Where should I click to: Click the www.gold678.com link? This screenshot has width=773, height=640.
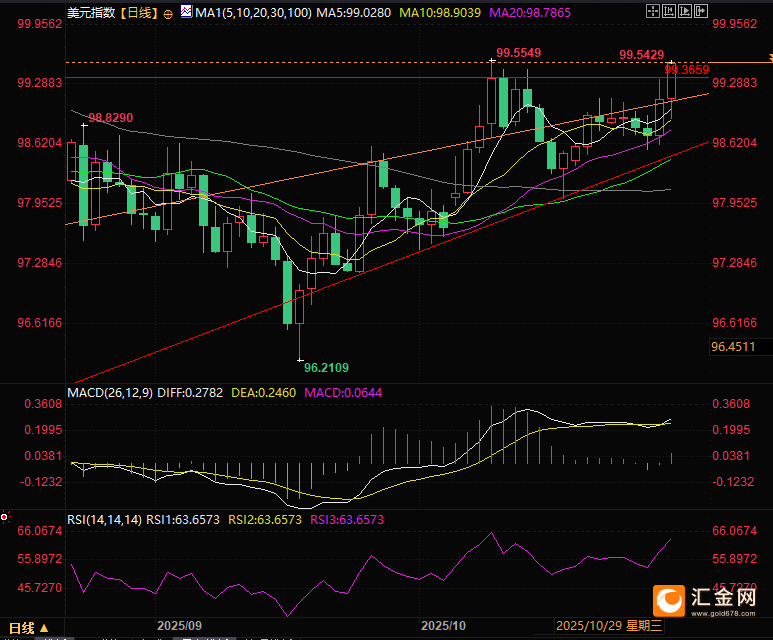point(723,614)
